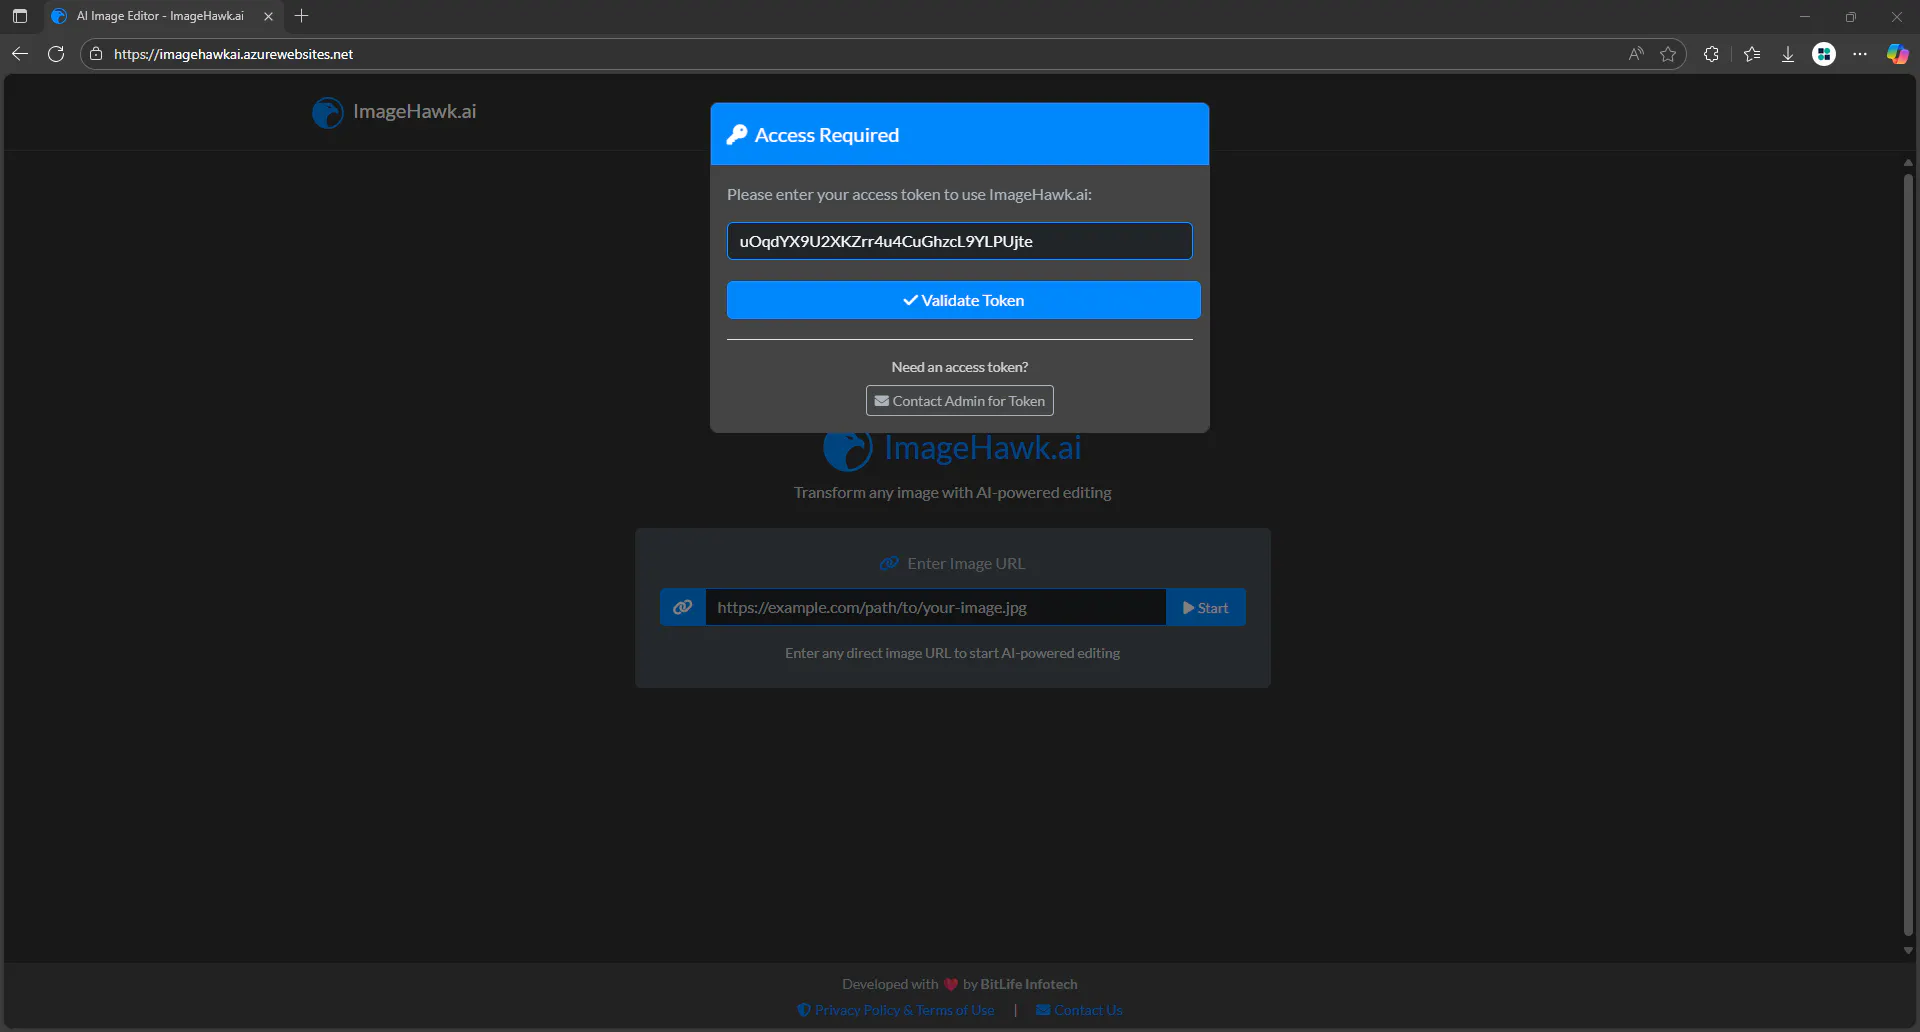
Task: Open the Favorites list icon
Action: point(1752,54)
